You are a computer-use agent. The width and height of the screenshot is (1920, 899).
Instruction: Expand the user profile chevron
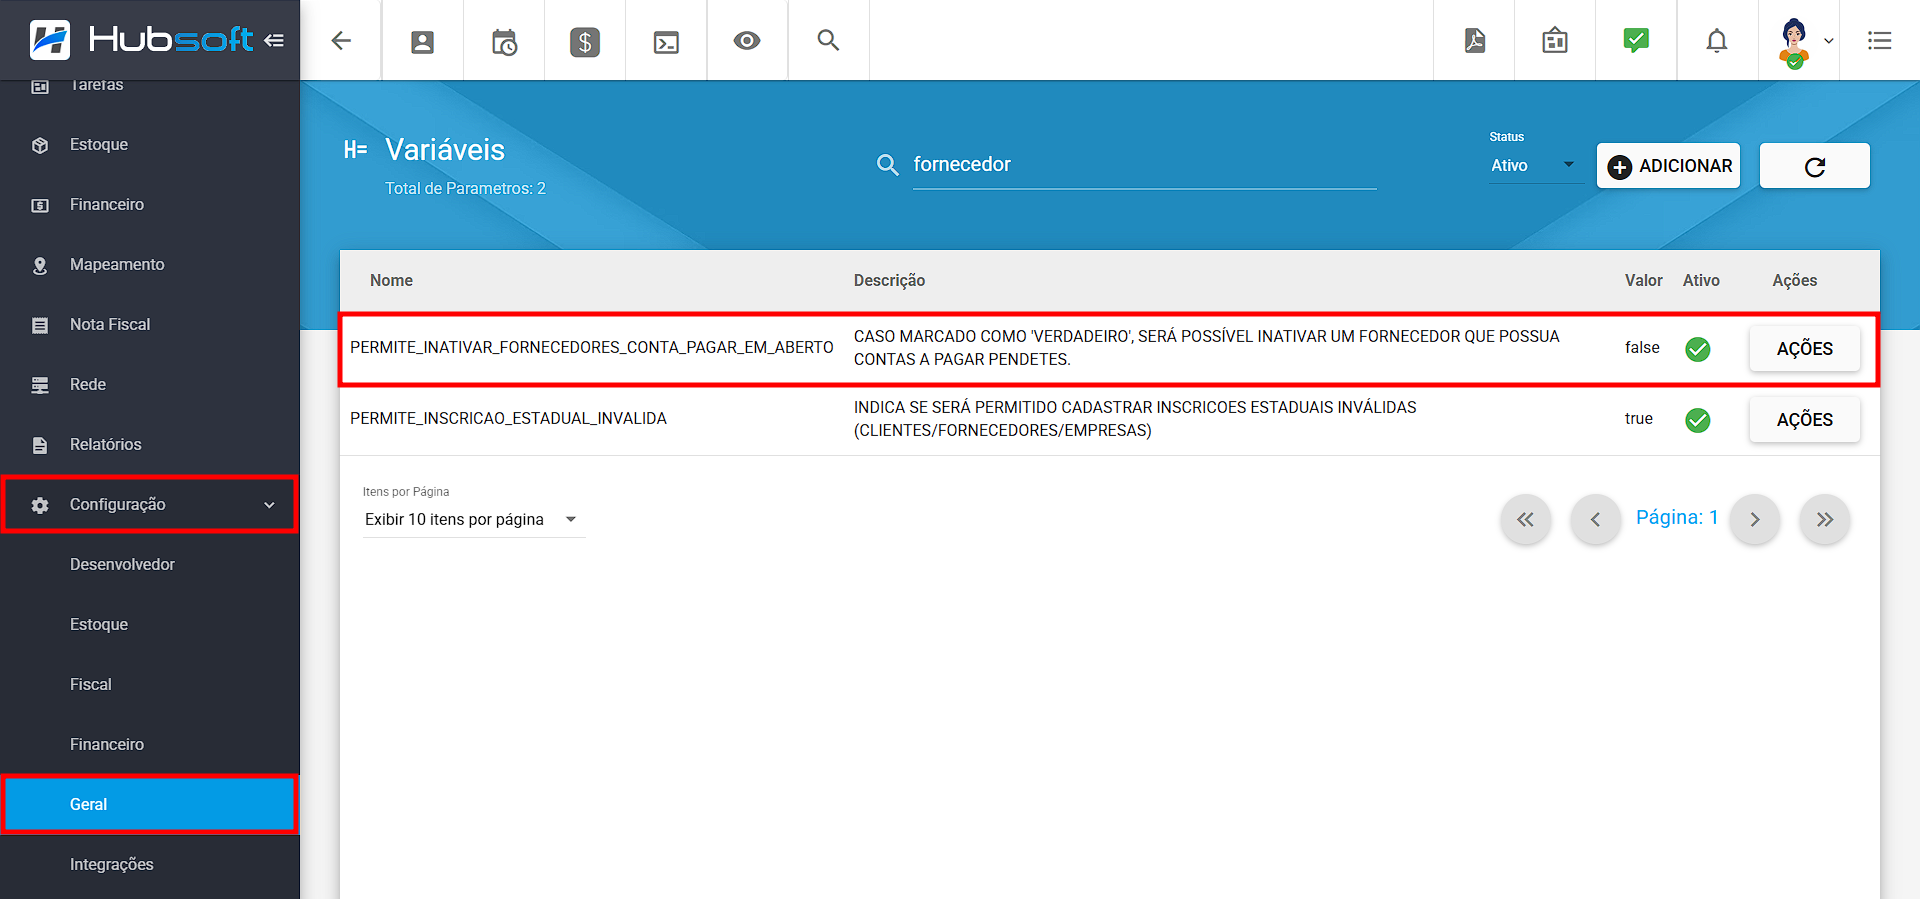click(1829, 41)
